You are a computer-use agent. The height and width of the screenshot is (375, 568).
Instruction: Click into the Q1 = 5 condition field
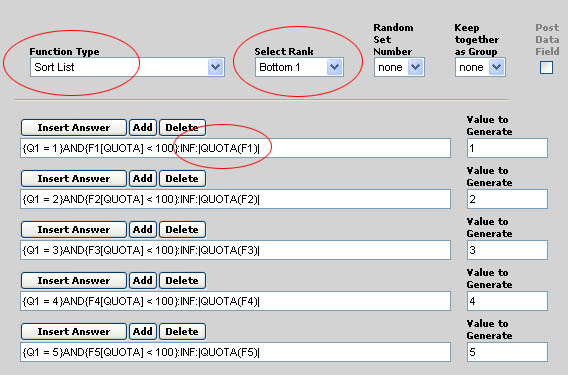coord(235,352)
